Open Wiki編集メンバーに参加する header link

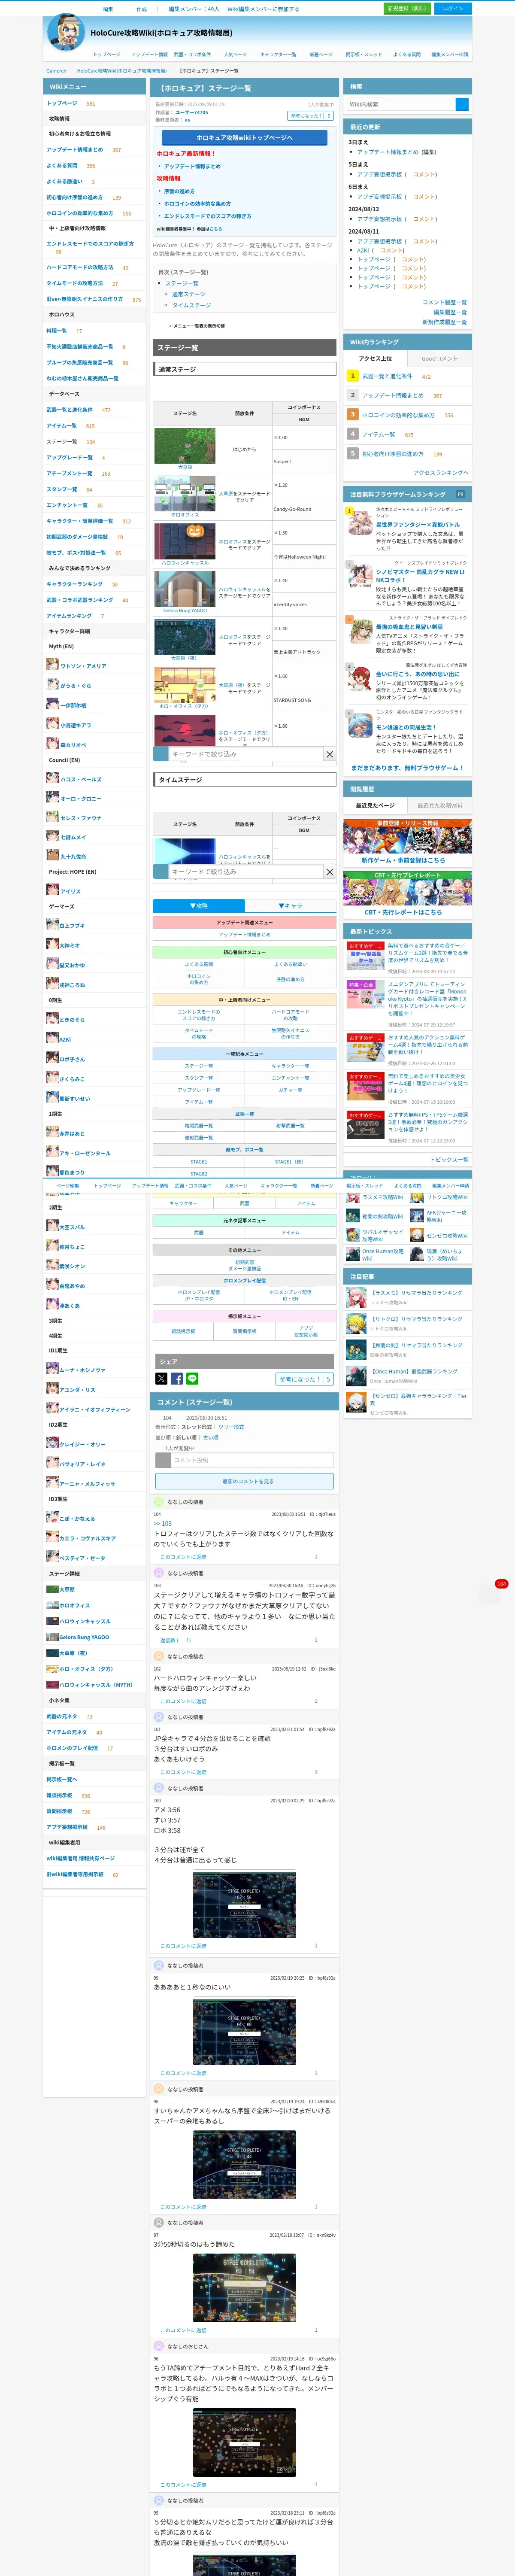pyautogui.click(x=263, y=8)
